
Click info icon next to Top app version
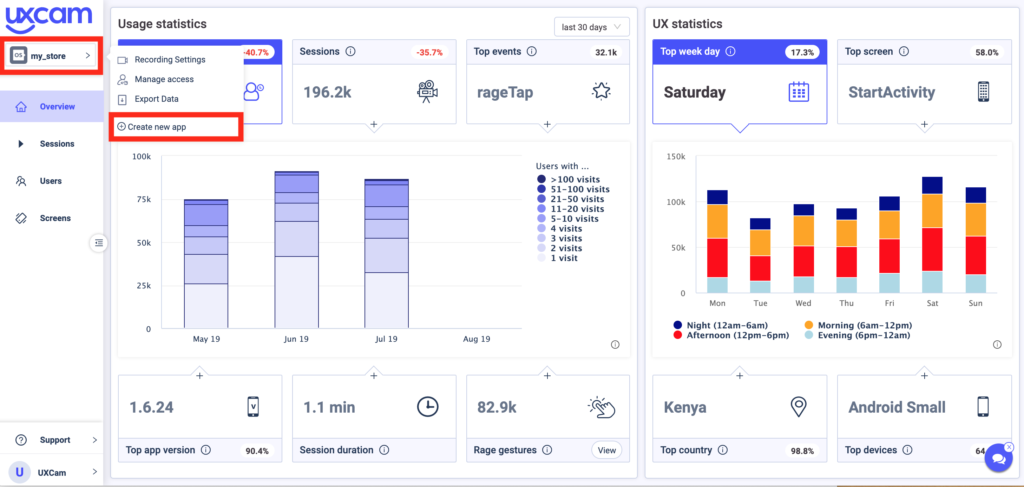click(x=206, y=450)
